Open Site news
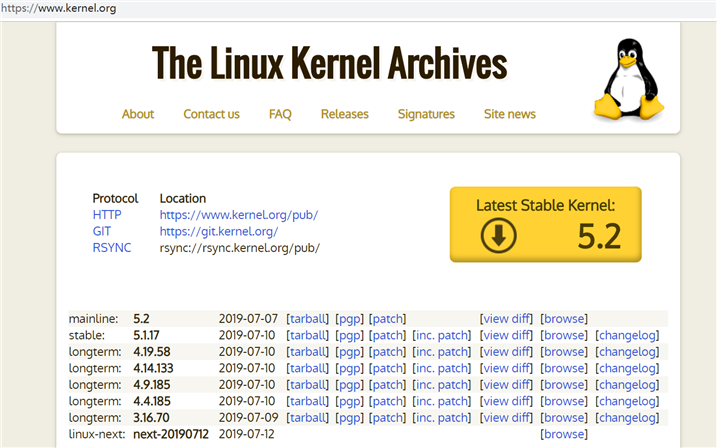717x448 pixels. pyautogui.click(x=509, y=114)
